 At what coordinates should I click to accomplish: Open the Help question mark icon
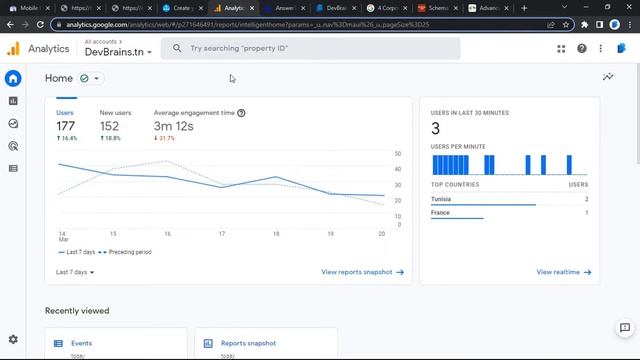pyautogui.click(x=582, y=49)
